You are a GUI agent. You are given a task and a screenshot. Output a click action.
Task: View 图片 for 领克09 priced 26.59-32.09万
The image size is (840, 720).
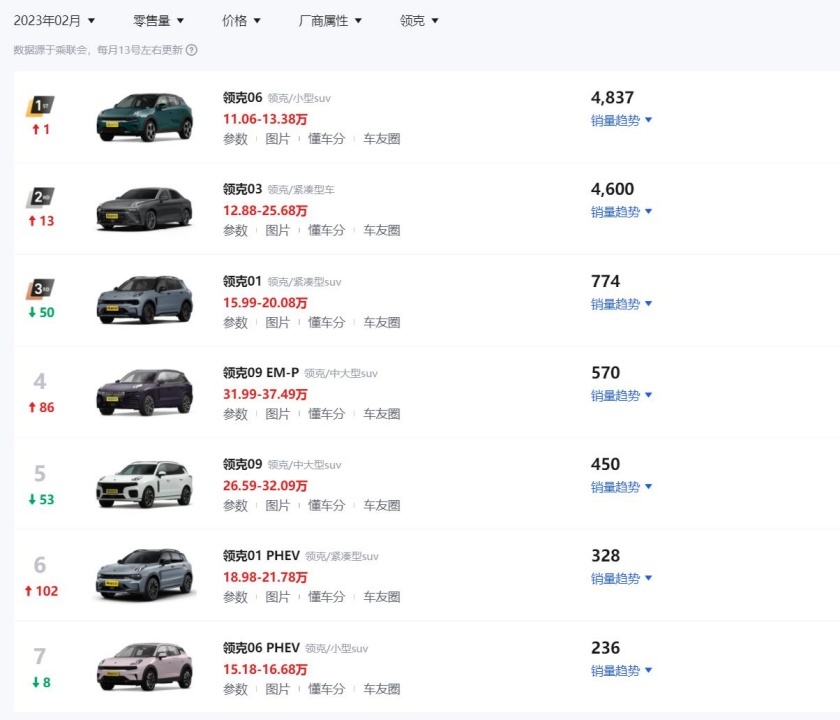(x=278, y=506)
